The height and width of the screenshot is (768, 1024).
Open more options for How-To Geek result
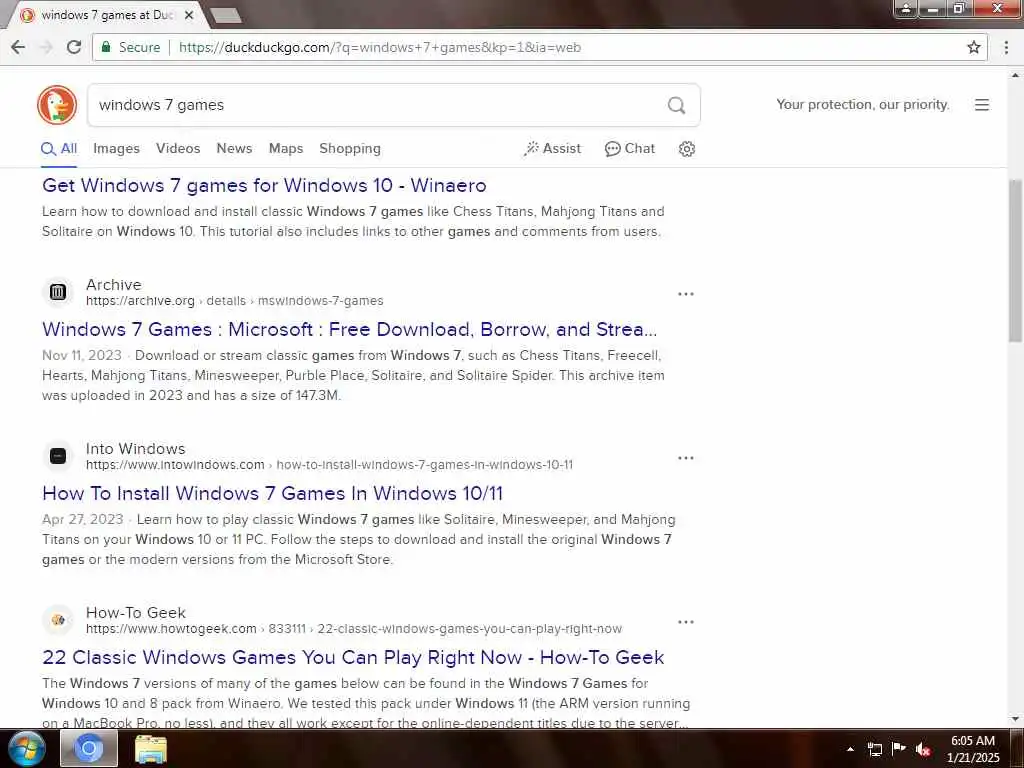point(686,622)
